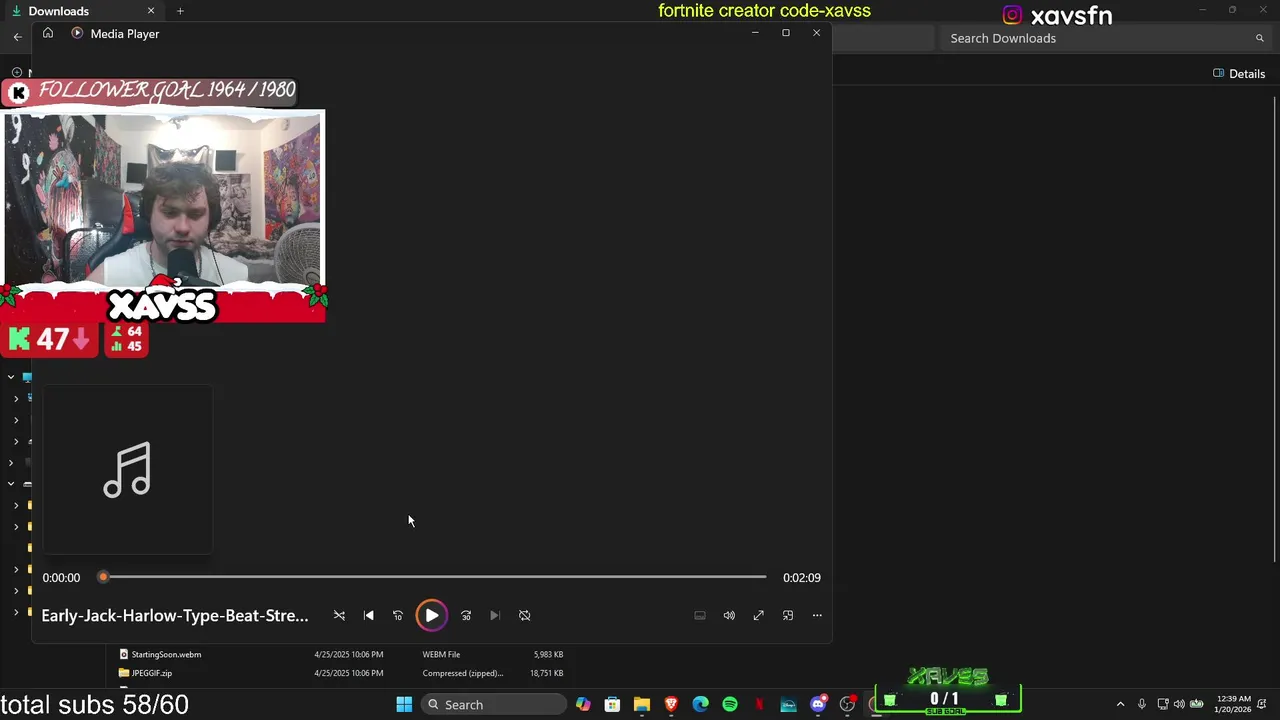Open the clock showing 12:39 AM
1280x720 pixels.
pyautogui.click(x=1233, y=705)
